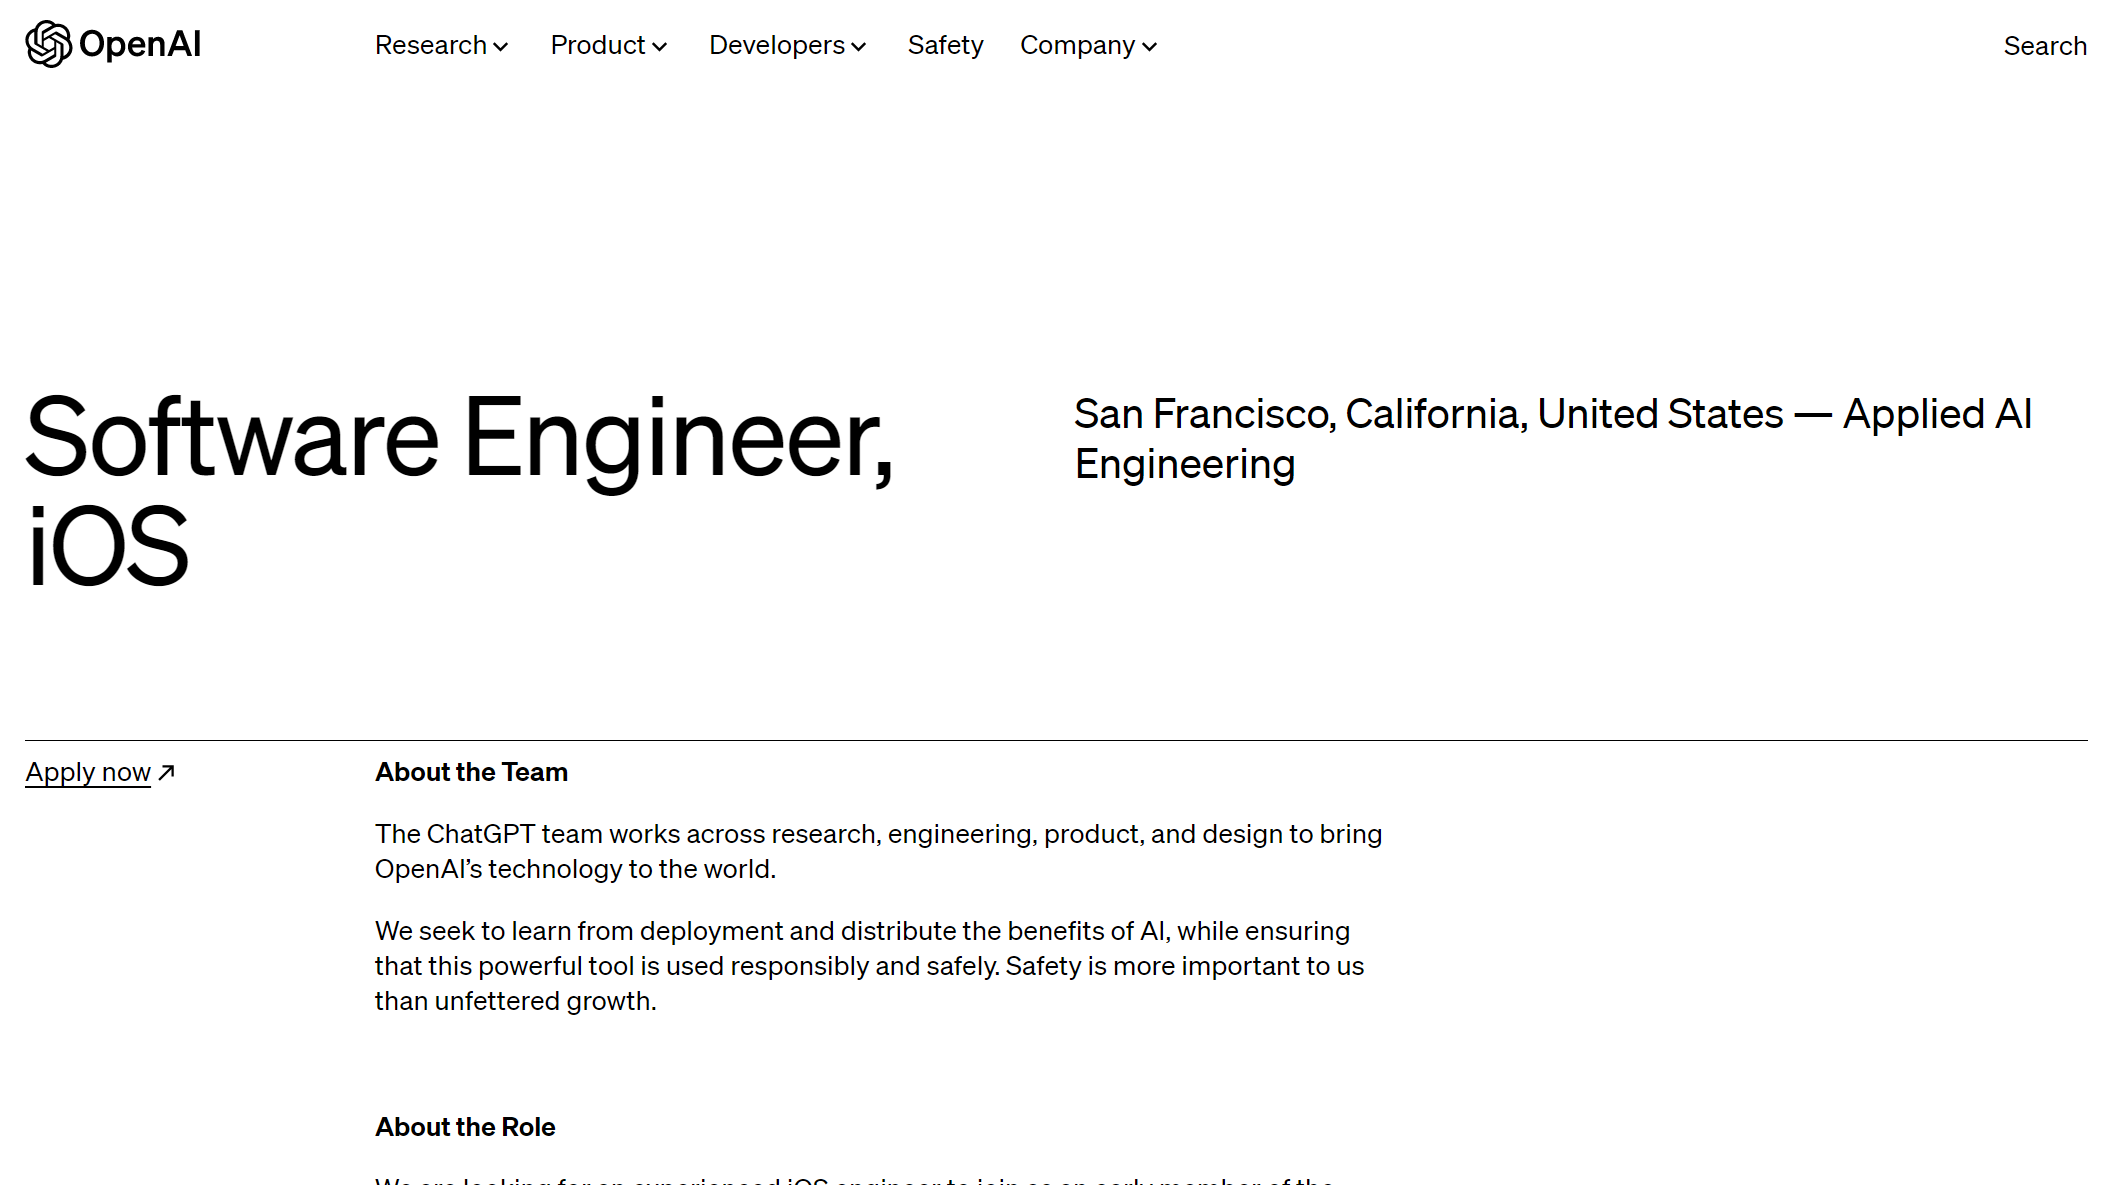Click the paragraph starting 'We seek to learn'
This screenshot has height=1185, width=2108.
869,966
